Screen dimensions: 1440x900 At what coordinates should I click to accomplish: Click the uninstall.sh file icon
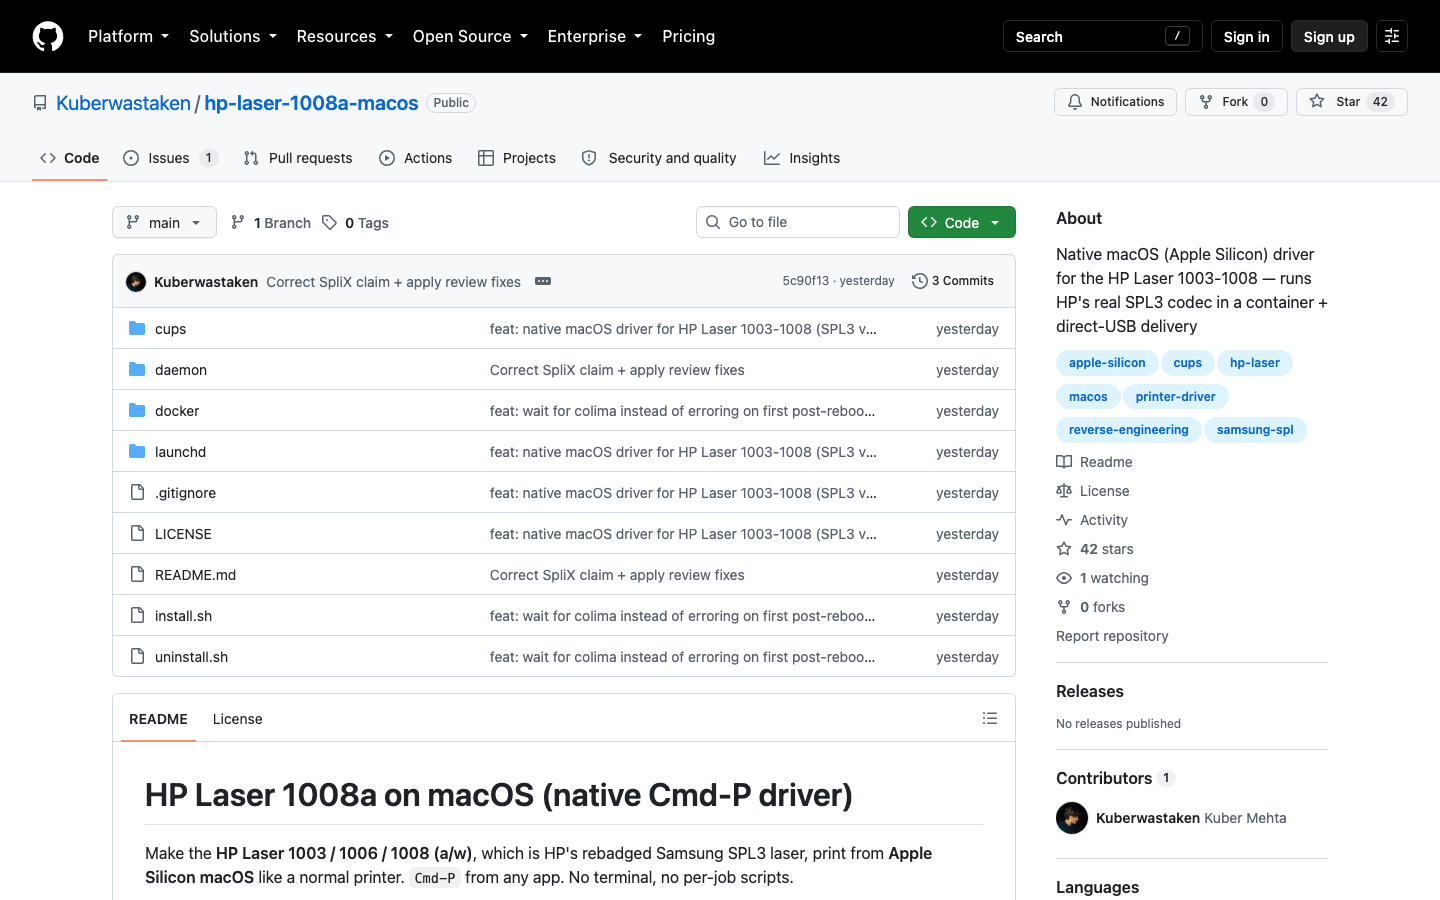[x=137, y=656]
